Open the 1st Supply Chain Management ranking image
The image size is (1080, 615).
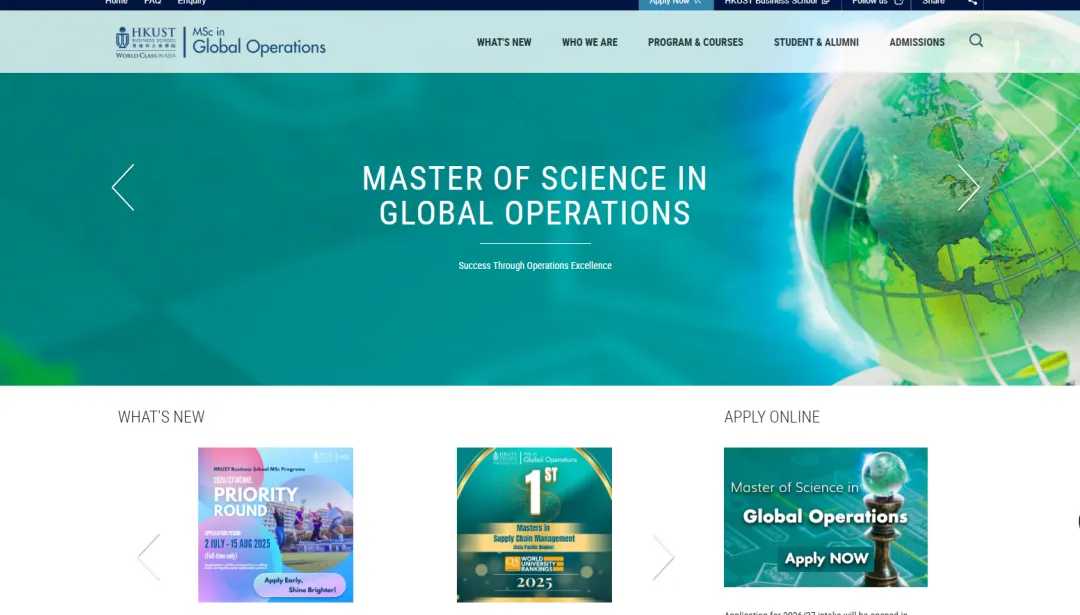pos(534,525)
